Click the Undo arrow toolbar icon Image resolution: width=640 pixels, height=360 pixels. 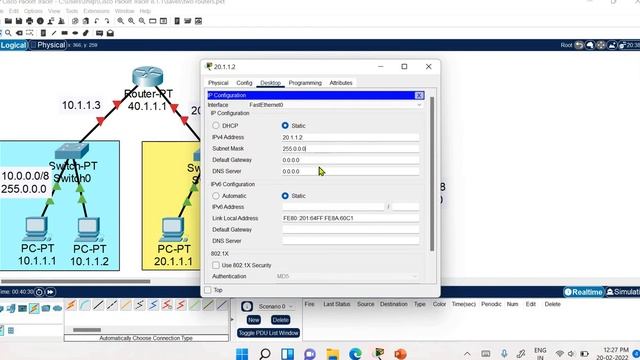pyautogui.click(x=96, y=21)
